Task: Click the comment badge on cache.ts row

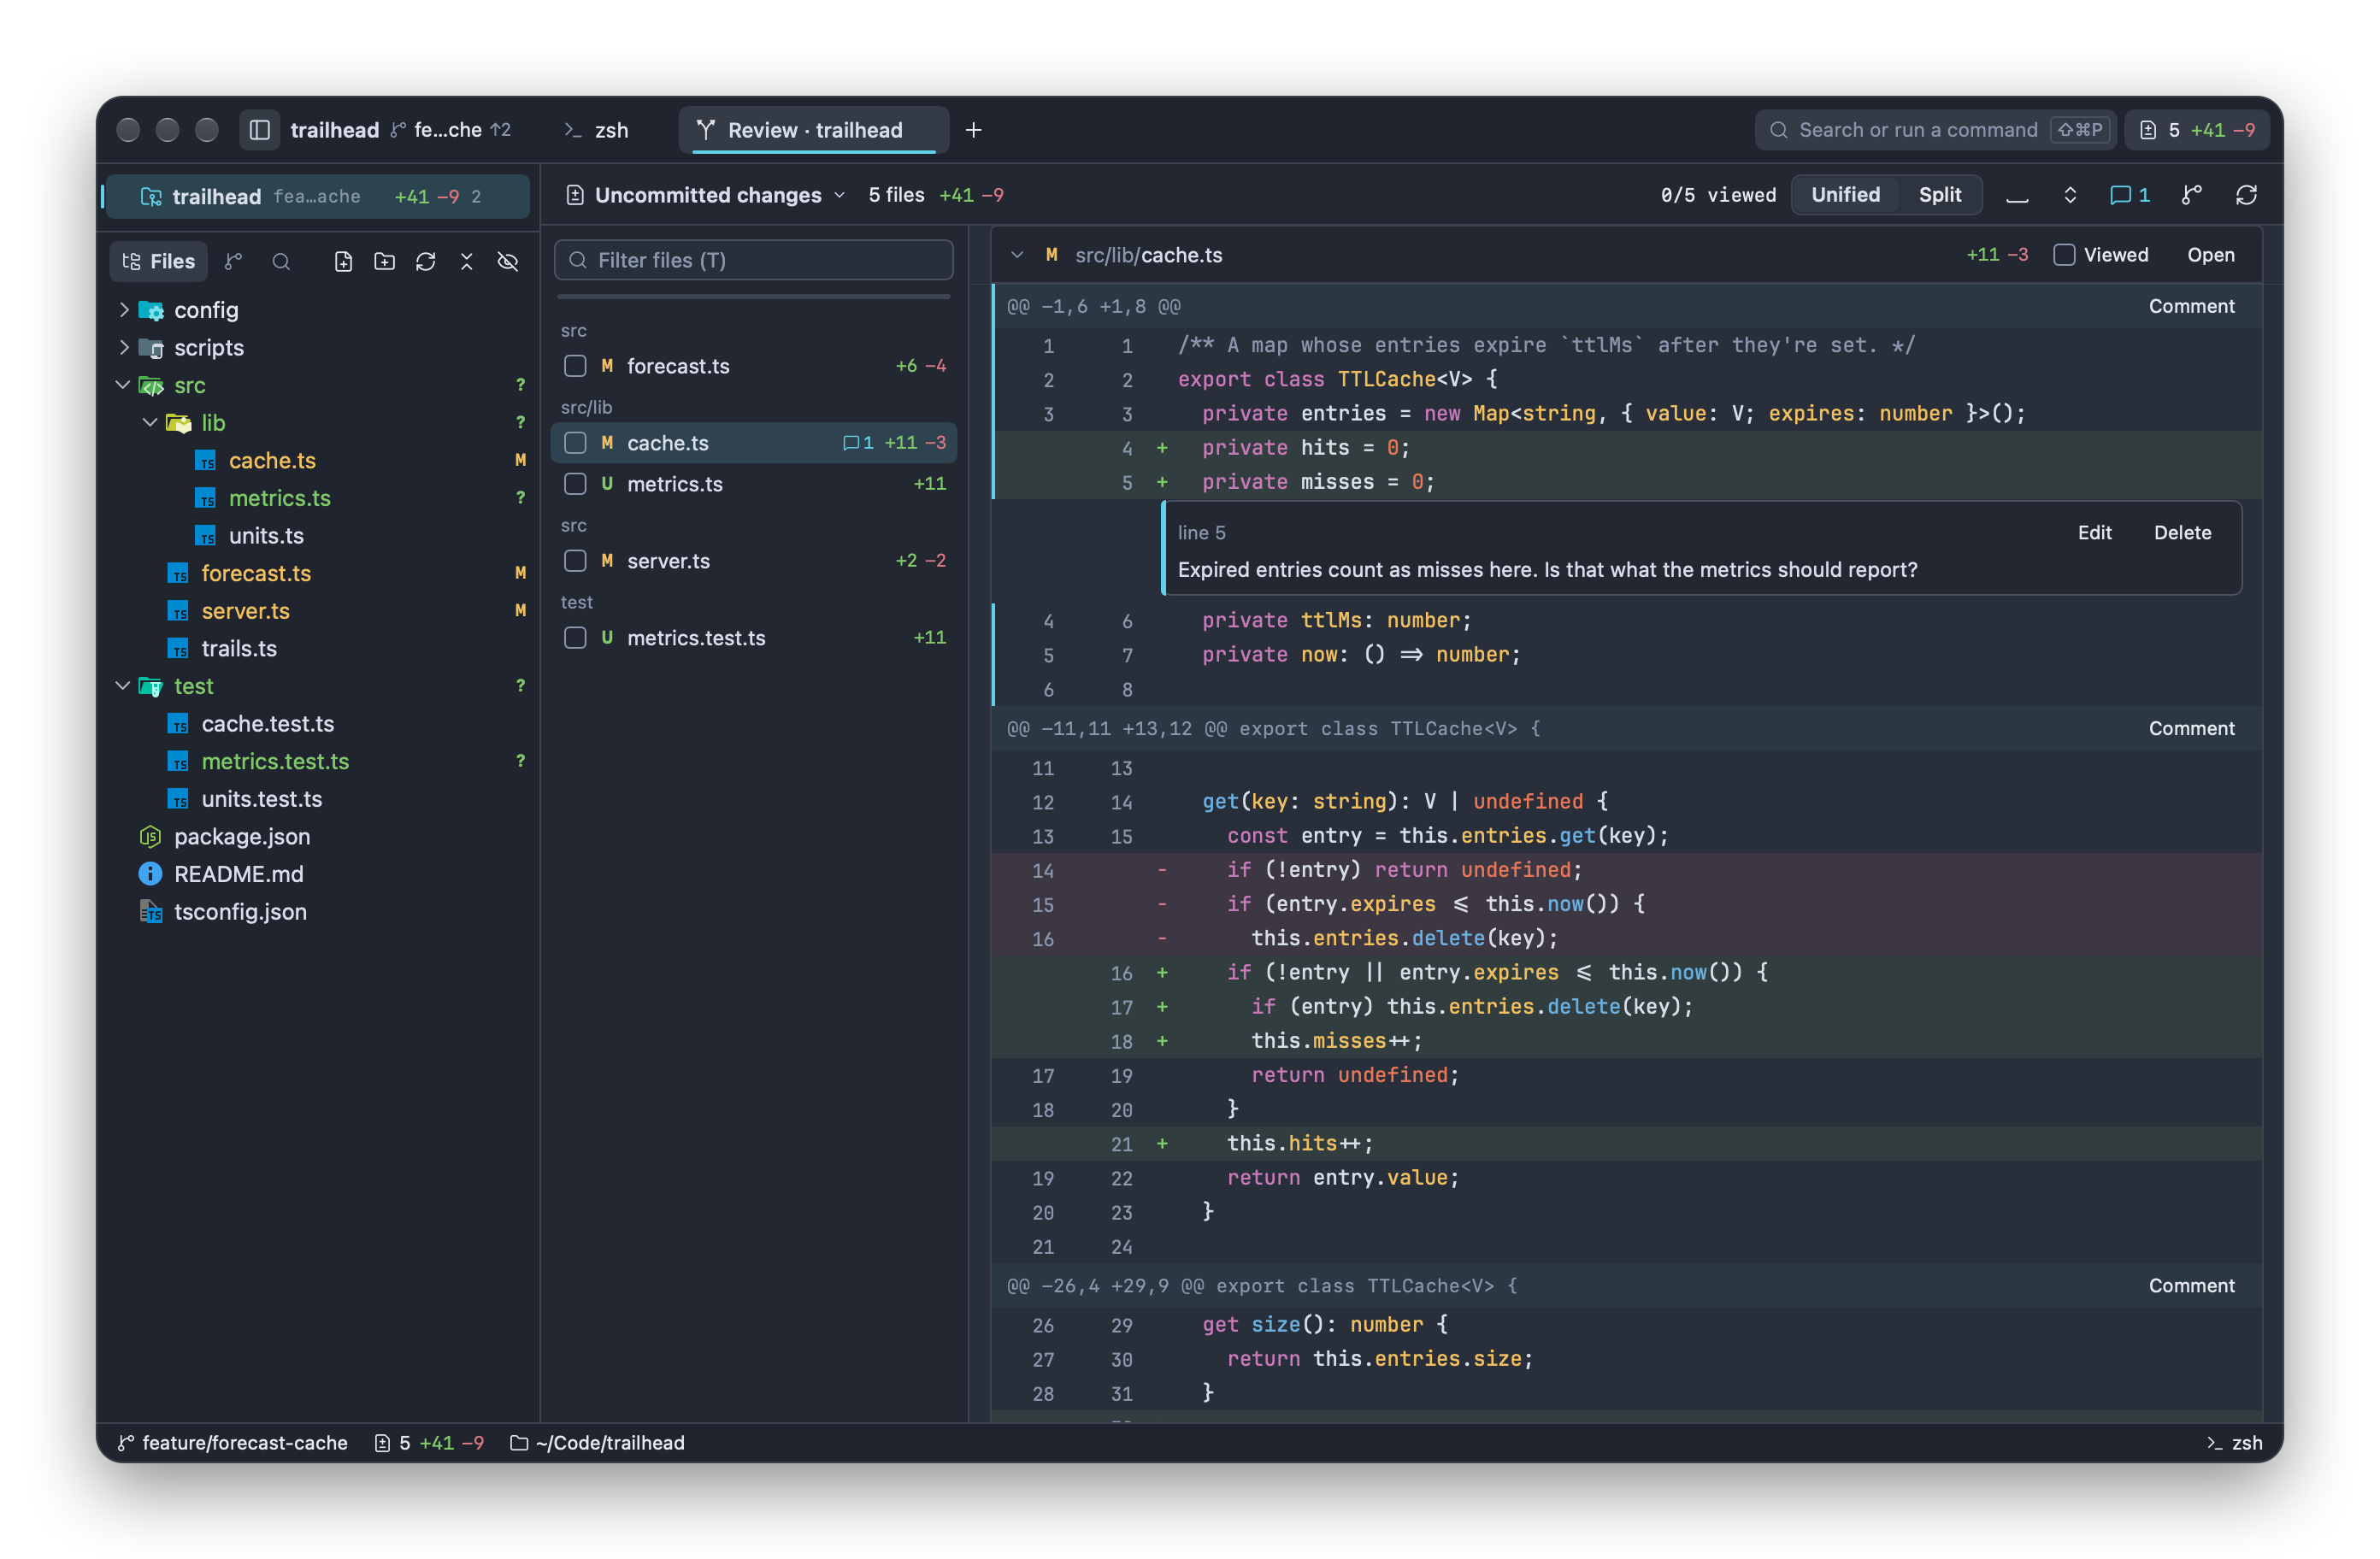Action: point(858,443)
